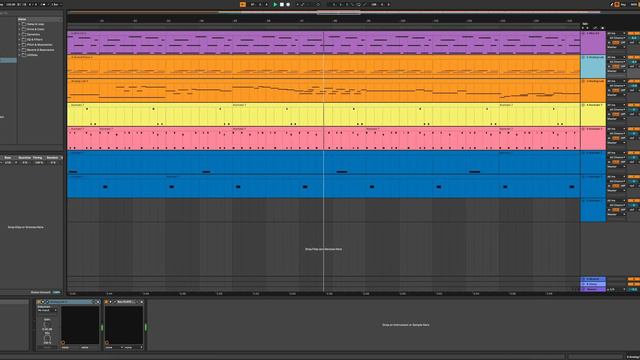This screenshot has width=640, height=360.
Task: Set the purple track monitor to Off
Action: (623, 42)
